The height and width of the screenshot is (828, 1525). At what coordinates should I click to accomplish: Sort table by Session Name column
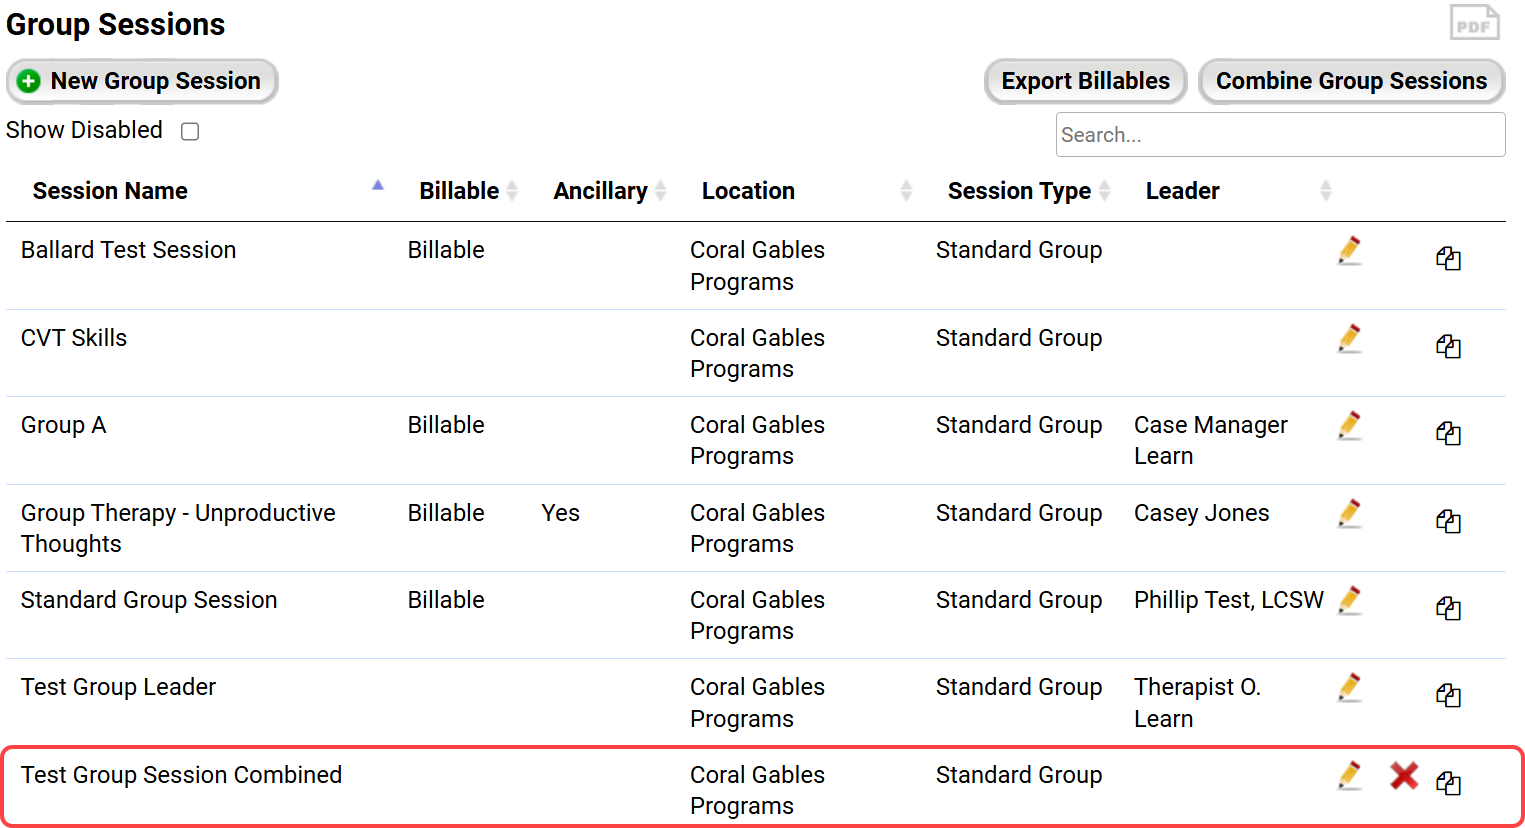[x=110, y=191]
